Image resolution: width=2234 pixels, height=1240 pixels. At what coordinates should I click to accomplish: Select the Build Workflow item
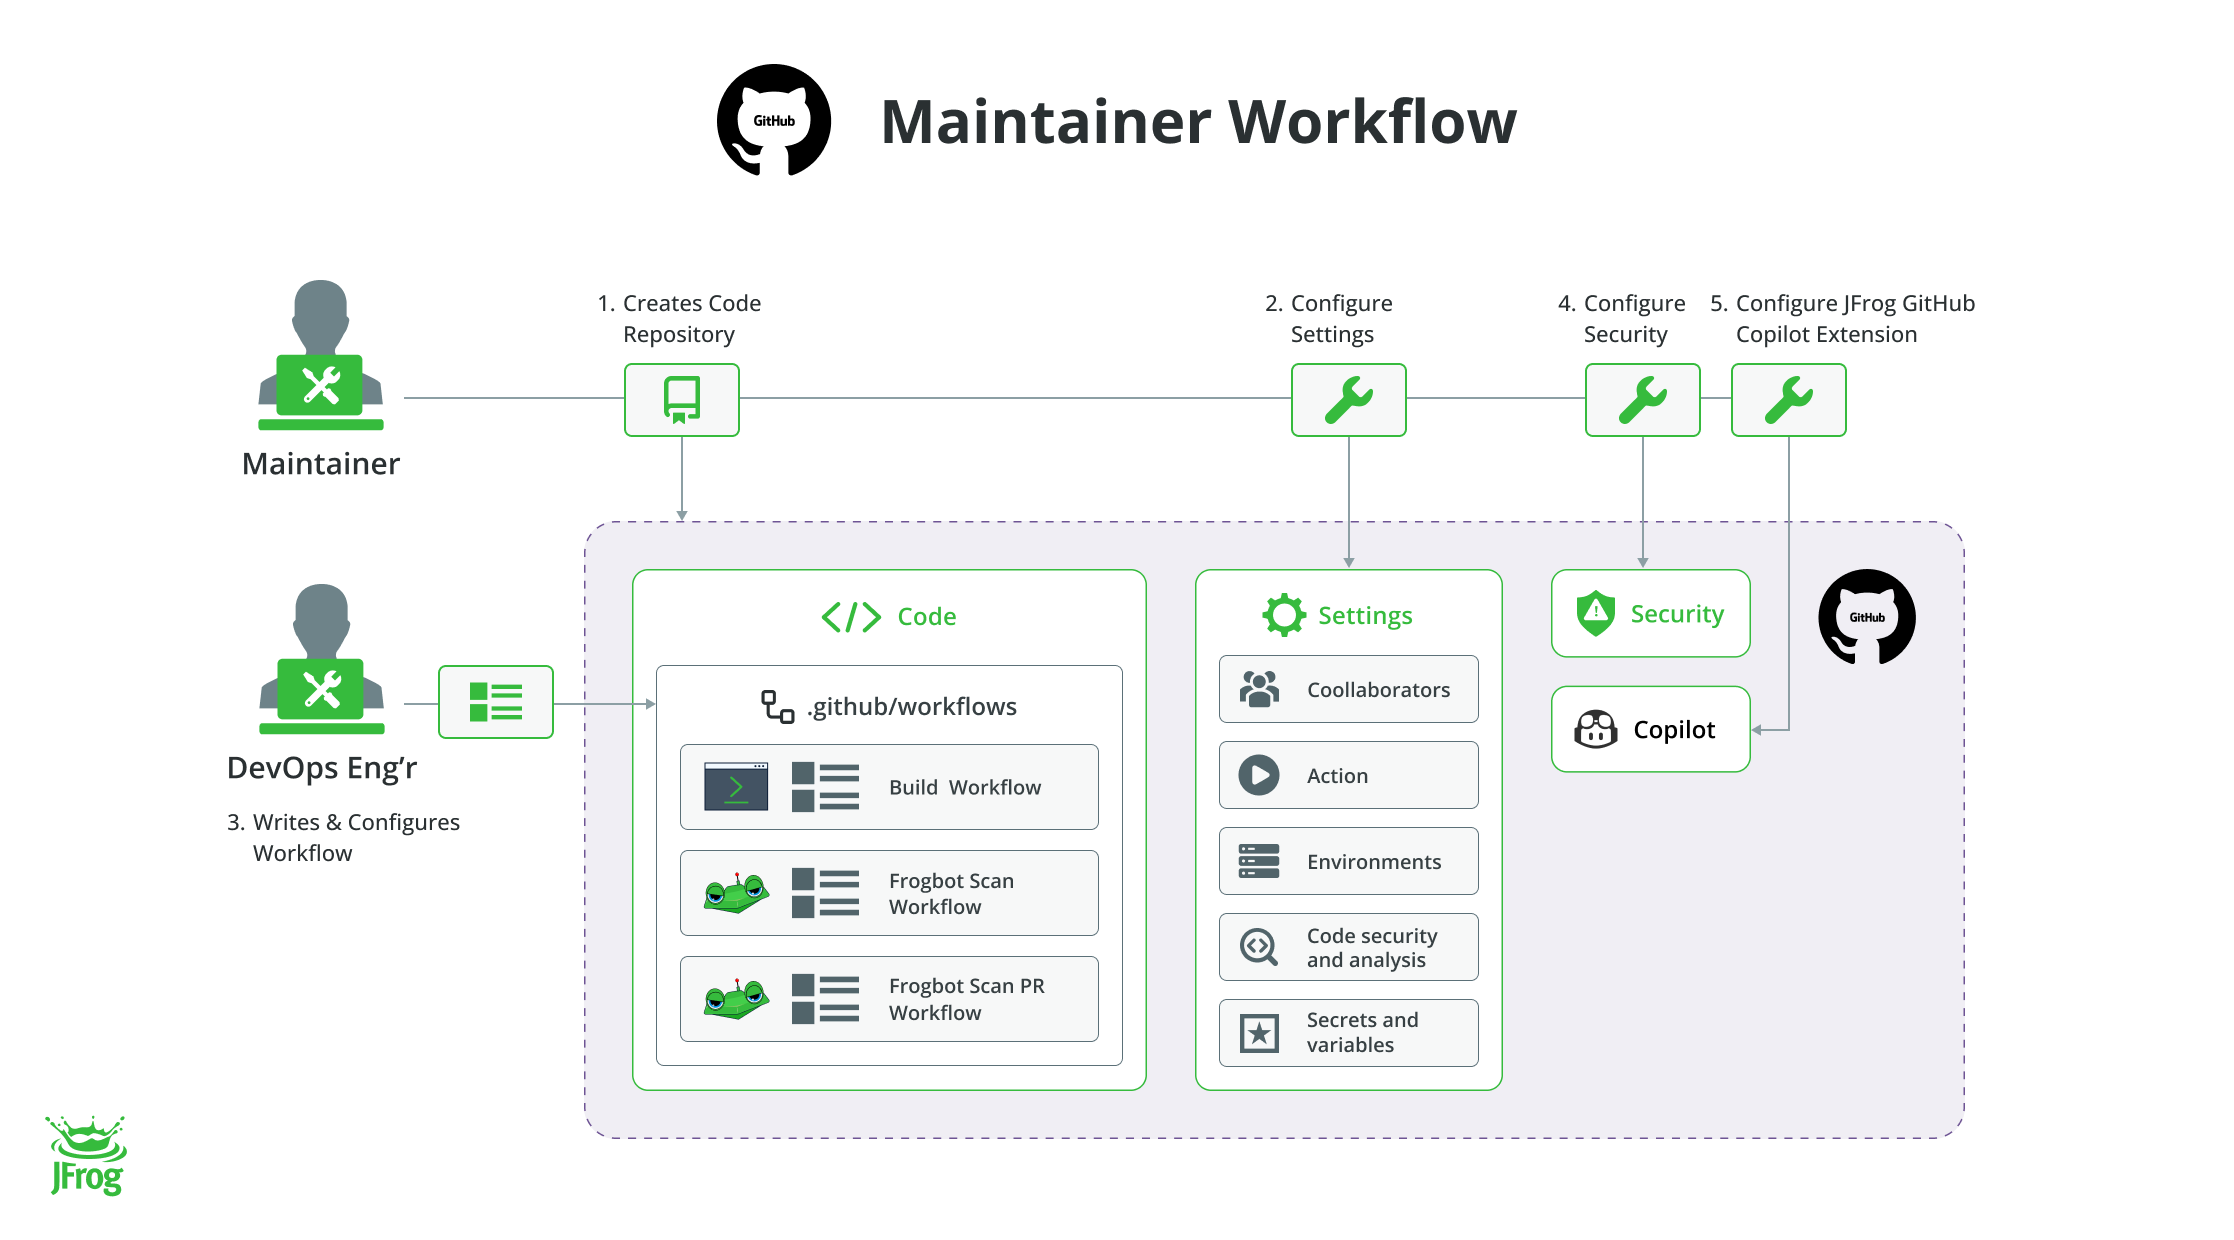(x=889, y=787)
